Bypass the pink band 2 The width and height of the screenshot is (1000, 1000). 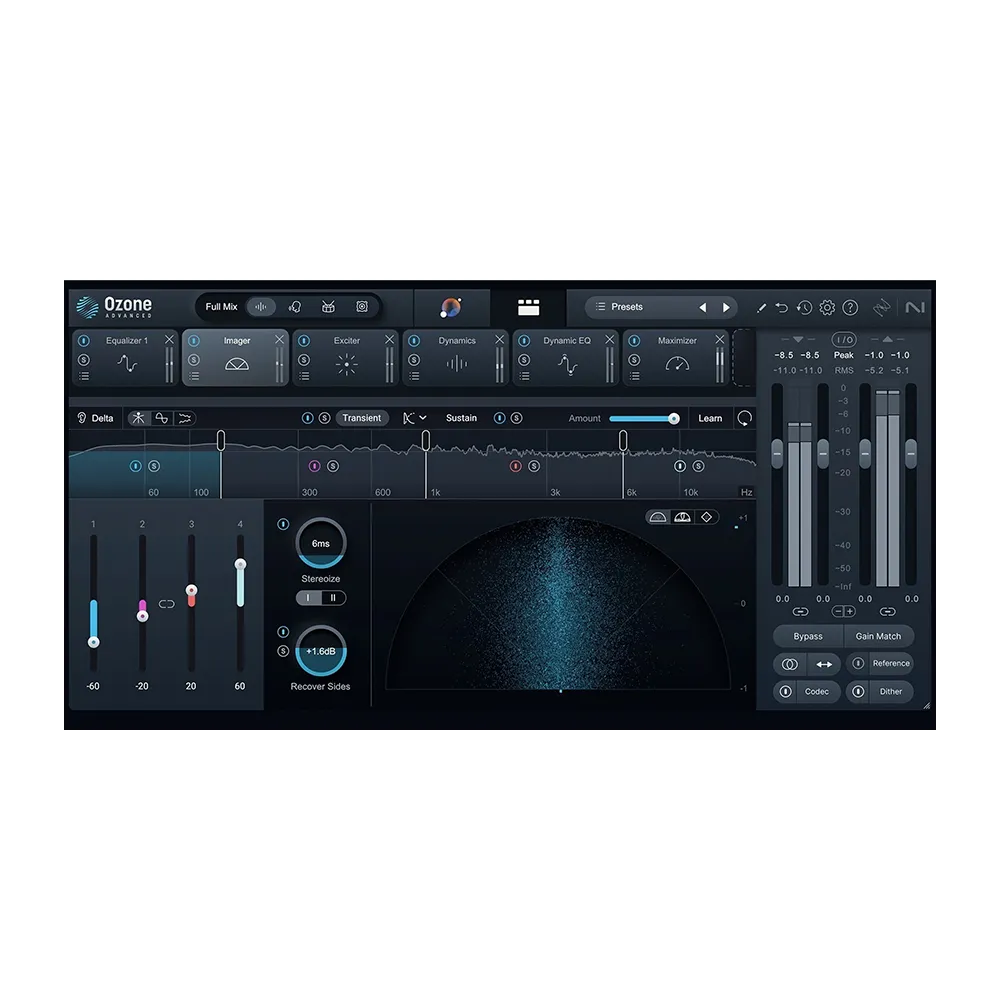click(x=314, y=467)
